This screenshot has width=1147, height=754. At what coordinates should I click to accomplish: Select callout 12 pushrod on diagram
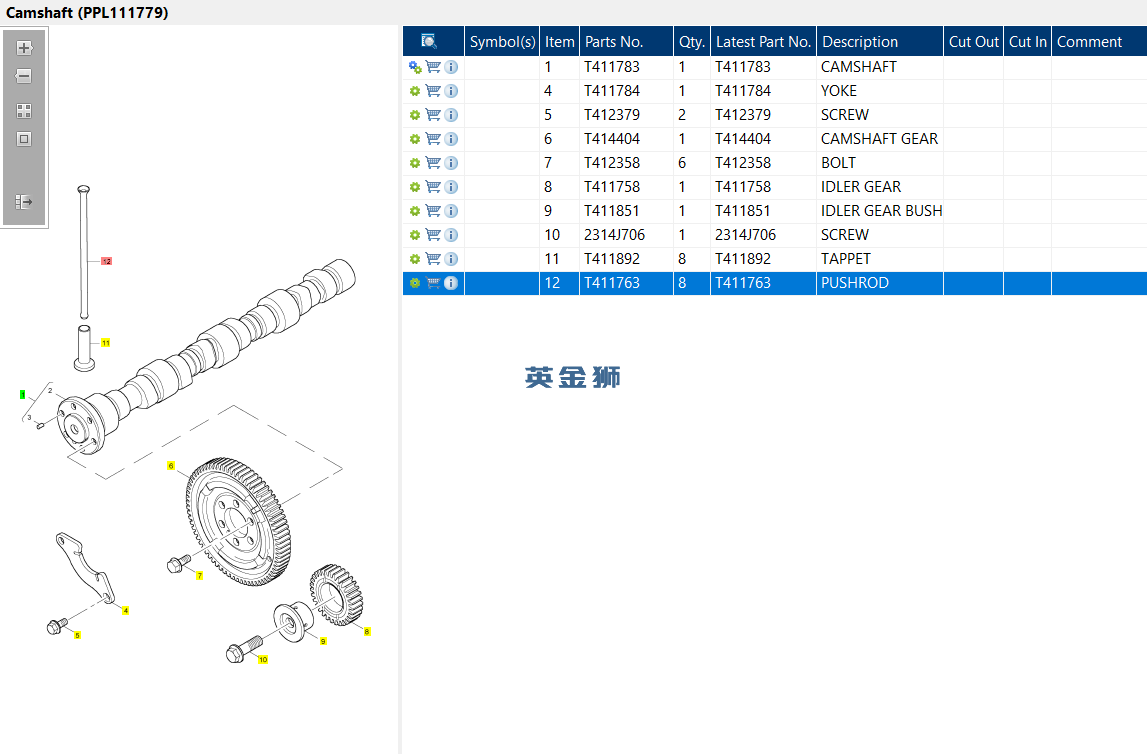tap(107, 261)
